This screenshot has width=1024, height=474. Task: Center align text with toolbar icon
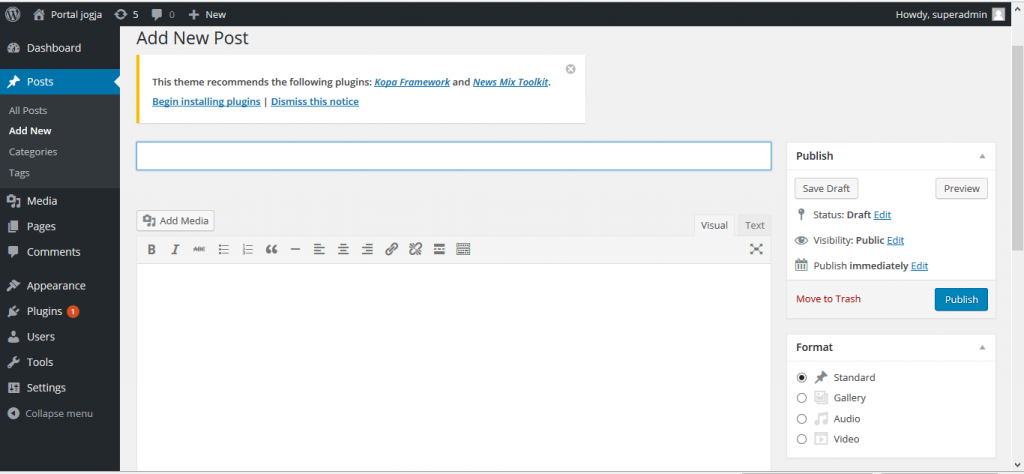click(343, 249)
